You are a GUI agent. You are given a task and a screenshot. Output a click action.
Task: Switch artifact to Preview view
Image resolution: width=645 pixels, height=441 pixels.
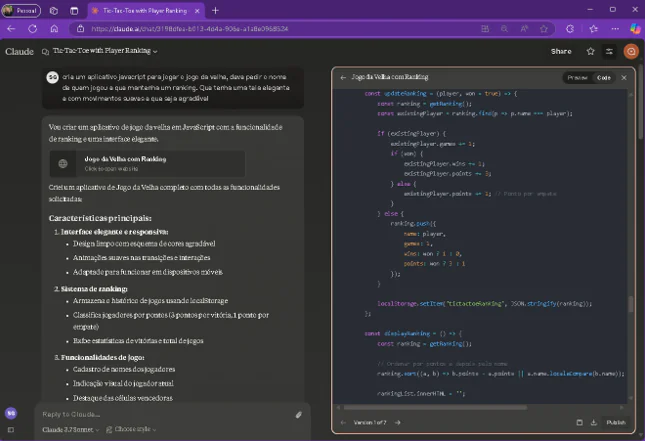pyautogui.click(x=577, y=78)
